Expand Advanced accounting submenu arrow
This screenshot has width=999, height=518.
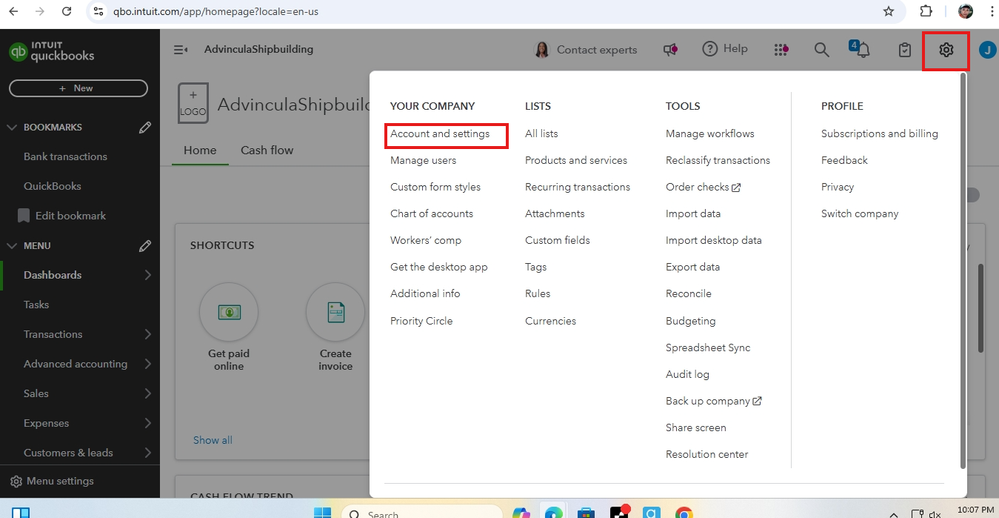point(148,364)
